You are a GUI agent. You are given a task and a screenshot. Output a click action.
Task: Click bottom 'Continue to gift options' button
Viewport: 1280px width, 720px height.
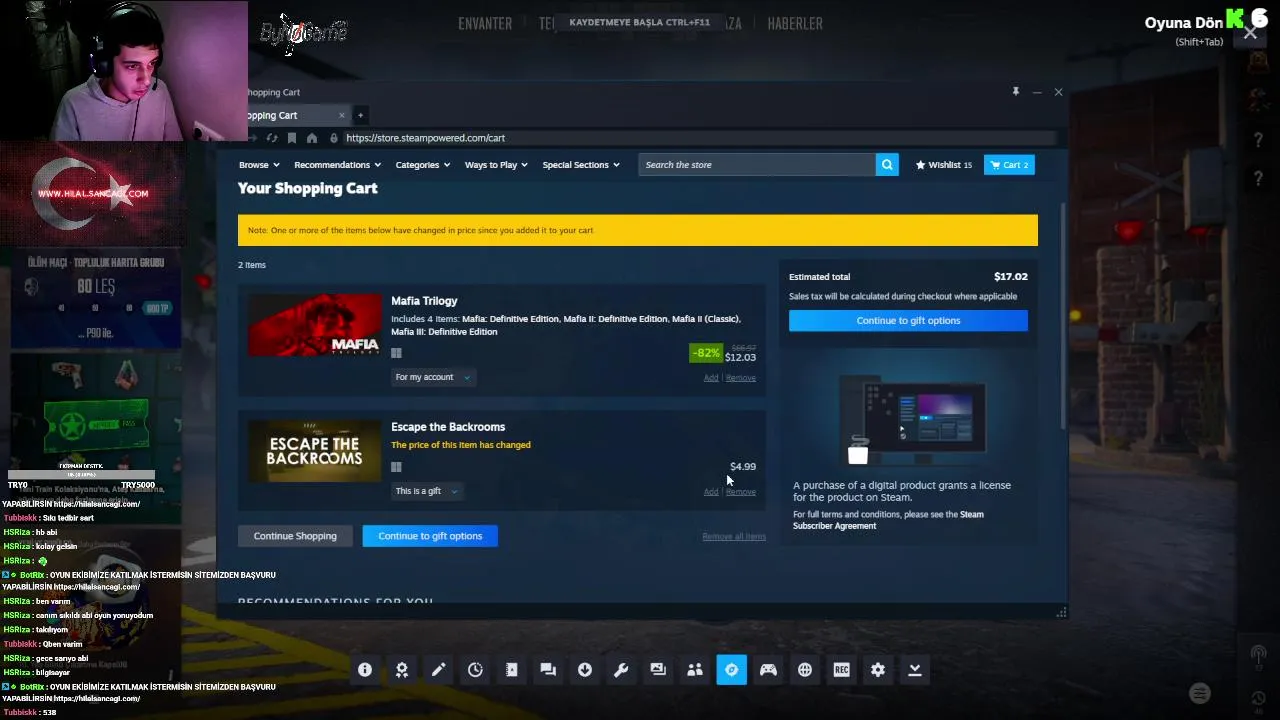coord(430,536)
